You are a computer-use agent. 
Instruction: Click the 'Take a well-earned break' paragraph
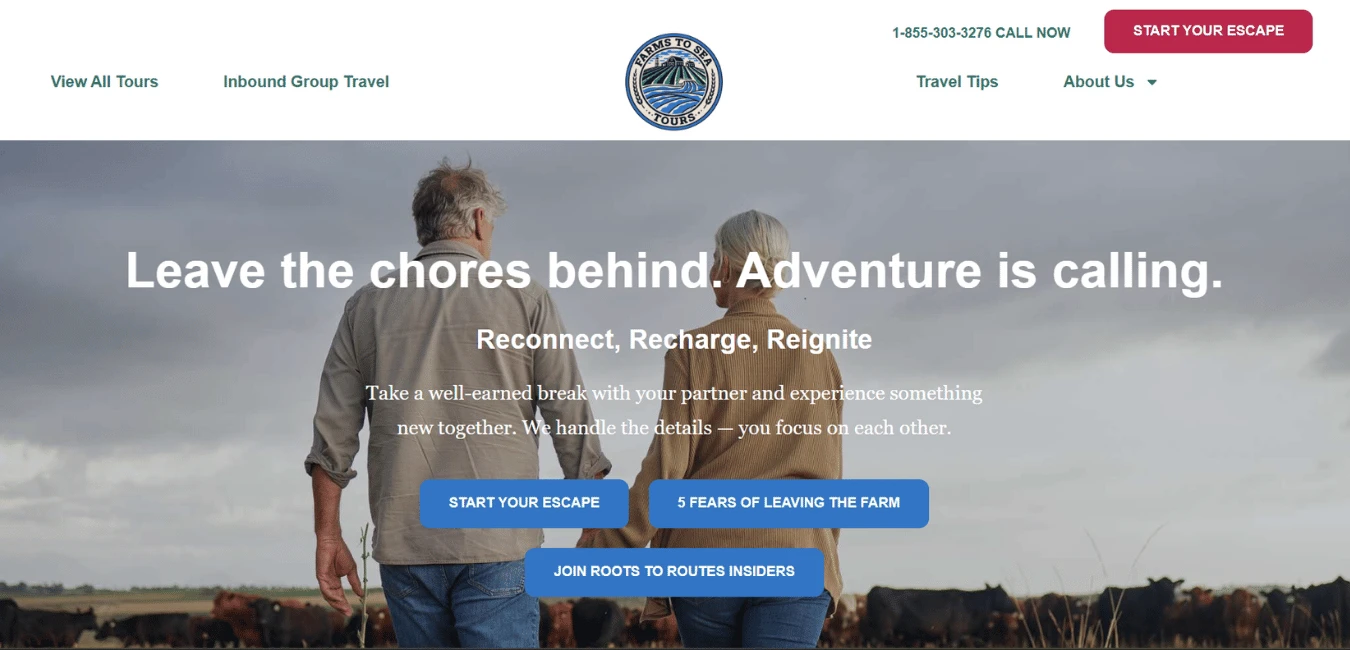pyautogui.click(x=674, y=410)
